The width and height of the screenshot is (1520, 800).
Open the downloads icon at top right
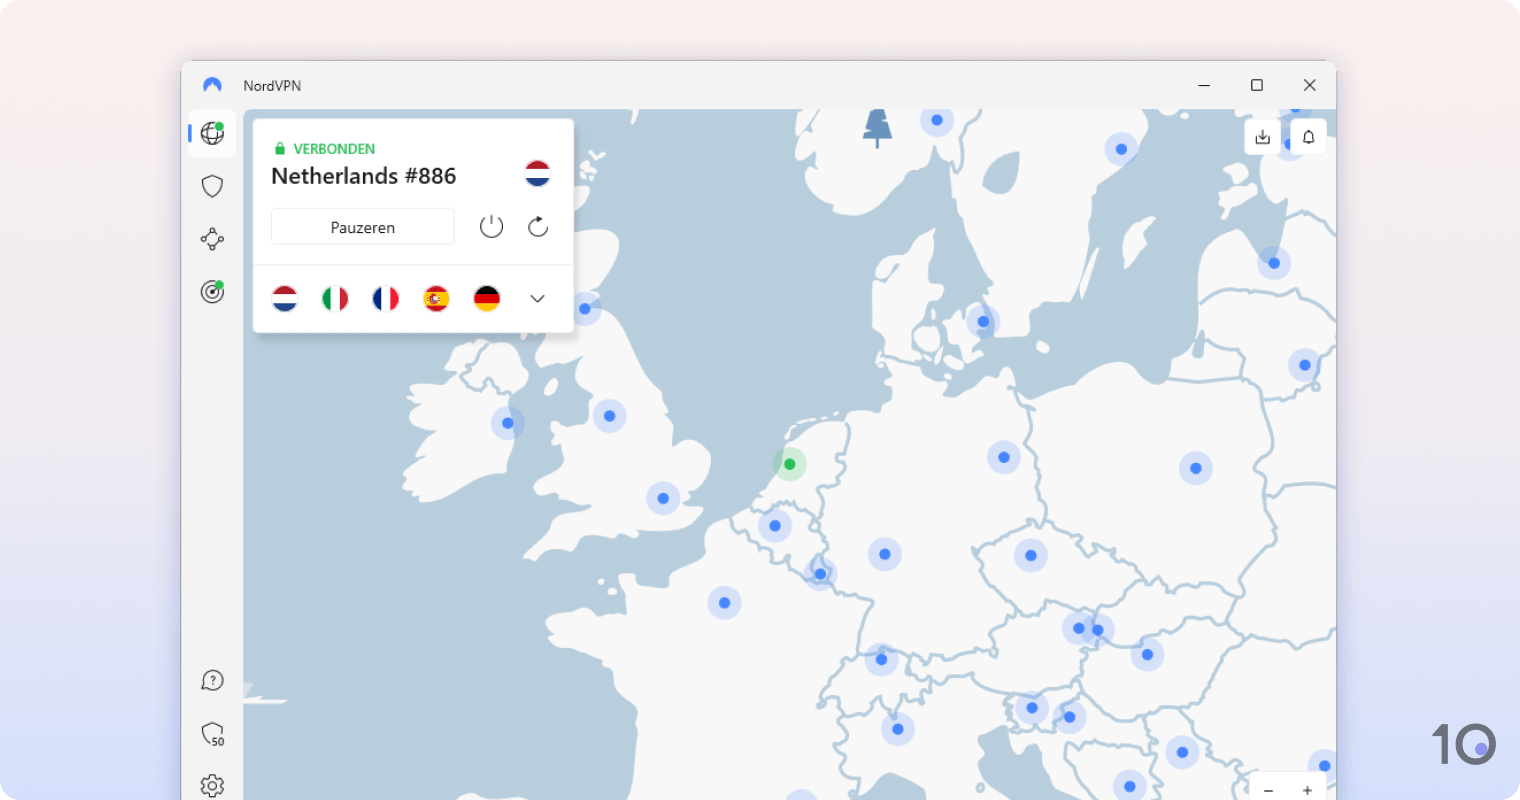pos(1262,136)
